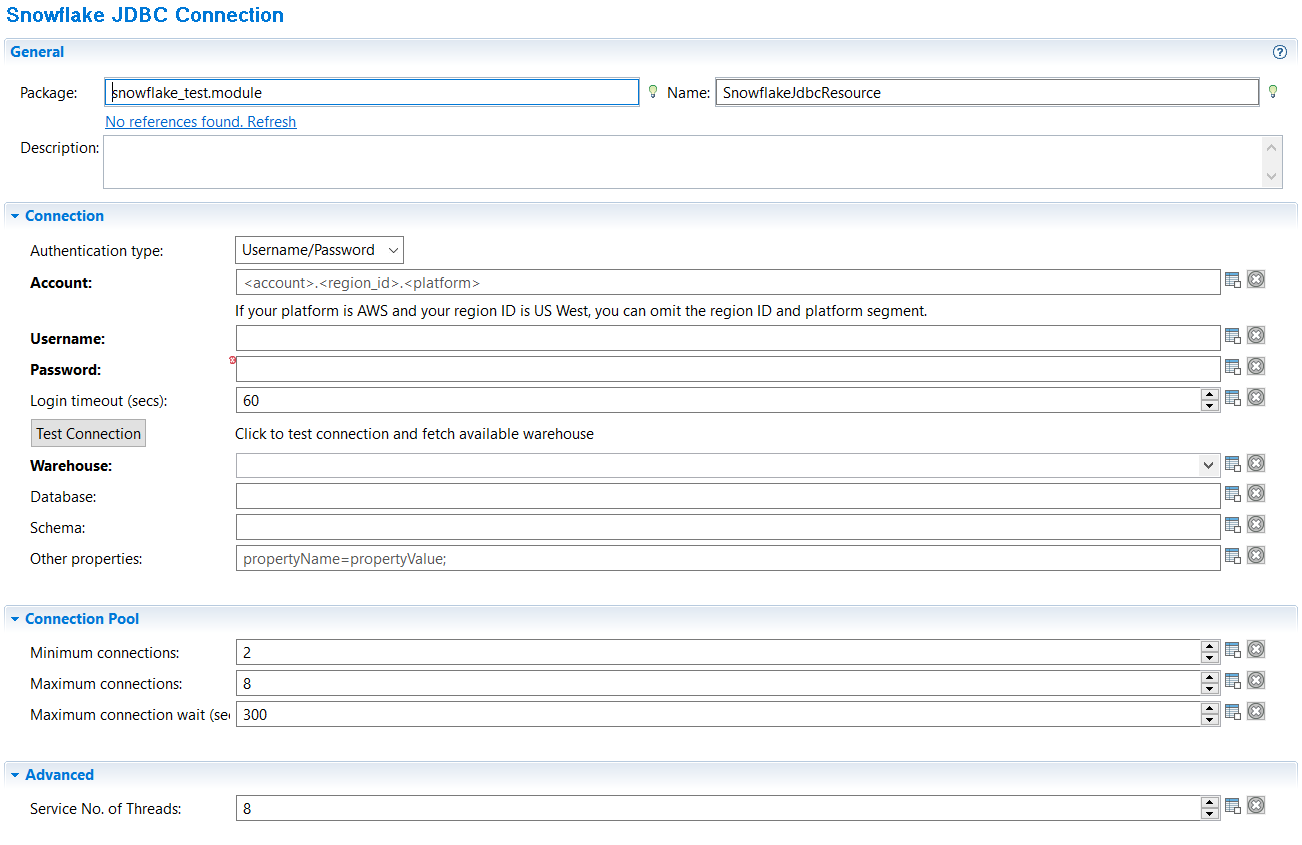Viewport: 1302px width, 845px height.
Task: Click the Service No. of Threads spinner arrows
Action: (1210, 808)
